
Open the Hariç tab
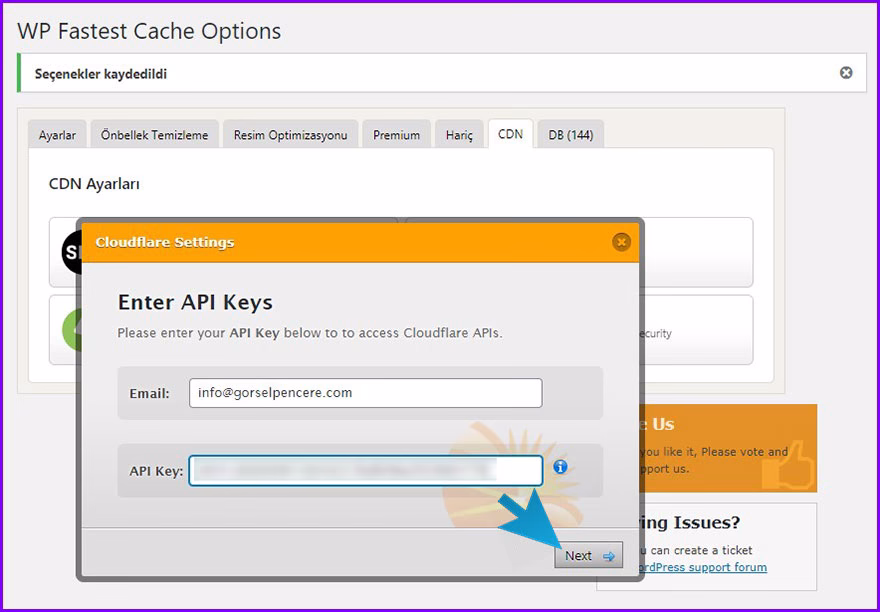point(459,135)
